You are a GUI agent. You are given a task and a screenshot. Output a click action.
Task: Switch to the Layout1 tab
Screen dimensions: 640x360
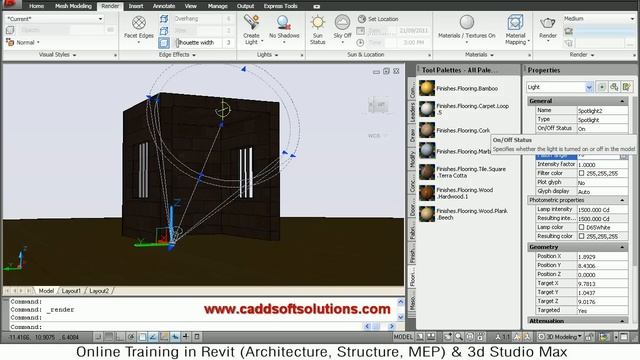pyautogui.click(x=71, y=291)
